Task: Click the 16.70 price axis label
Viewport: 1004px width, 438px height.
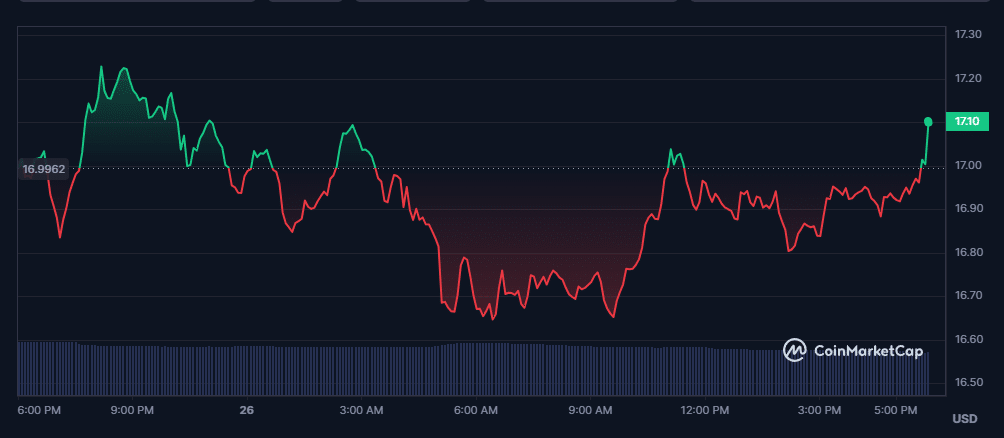Action: (x=967, y=296)
